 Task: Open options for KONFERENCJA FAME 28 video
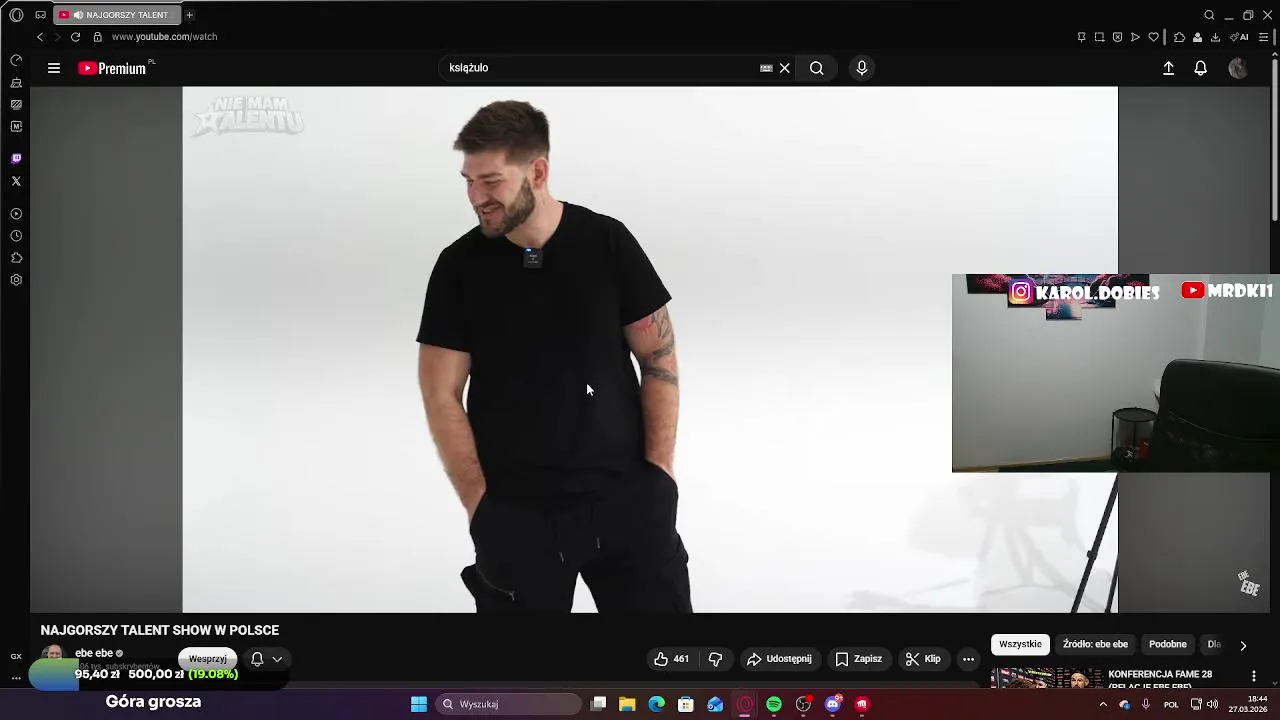click(x=1254, y=677)
